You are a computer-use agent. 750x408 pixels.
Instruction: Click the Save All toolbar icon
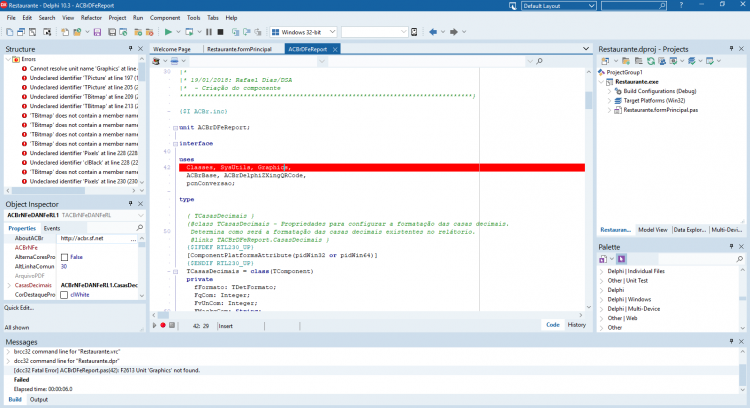pyautogui.click(x=111, y=32)
